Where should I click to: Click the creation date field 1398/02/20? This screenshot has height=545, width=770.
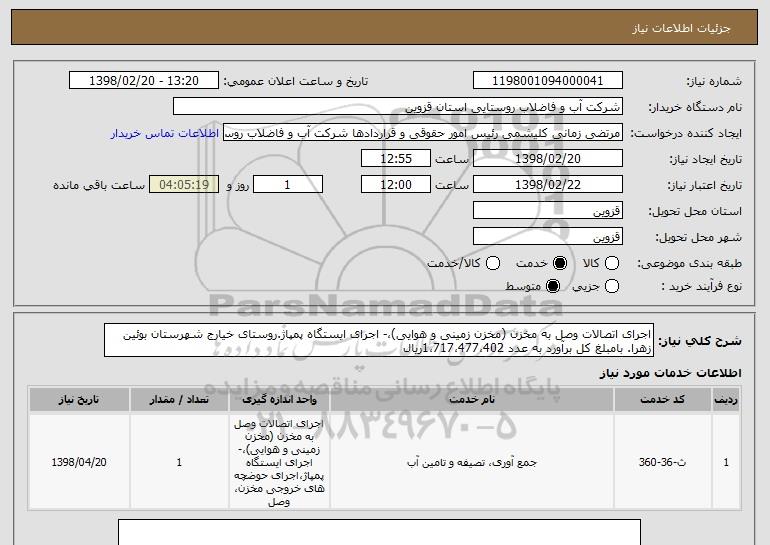(548, 159)
